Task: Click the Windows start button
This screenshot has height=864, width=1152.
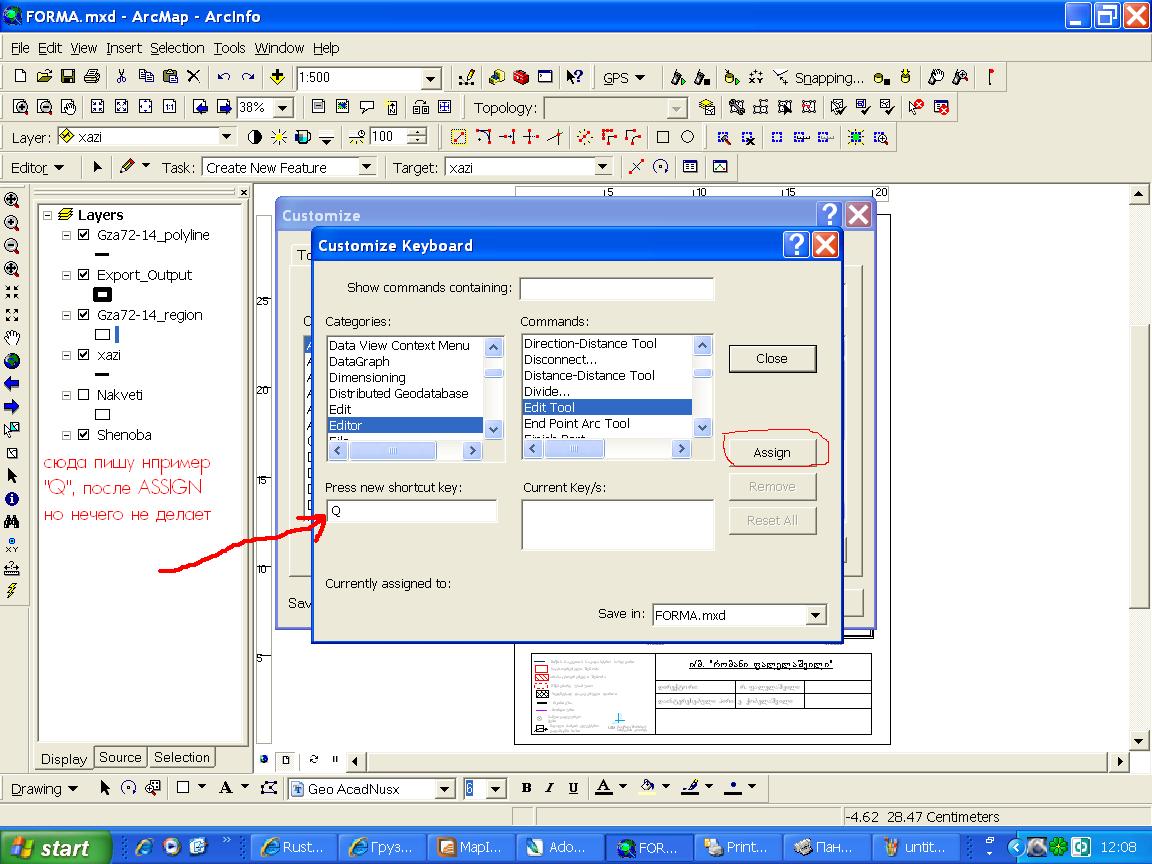Action: click(56, 847)
